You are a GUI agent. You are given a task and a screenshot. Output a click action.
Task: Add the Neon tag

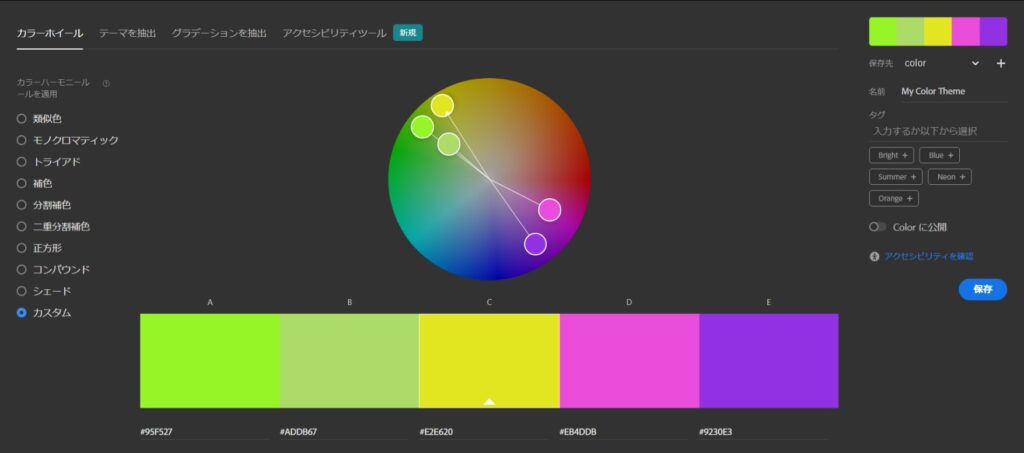(950, 177)
